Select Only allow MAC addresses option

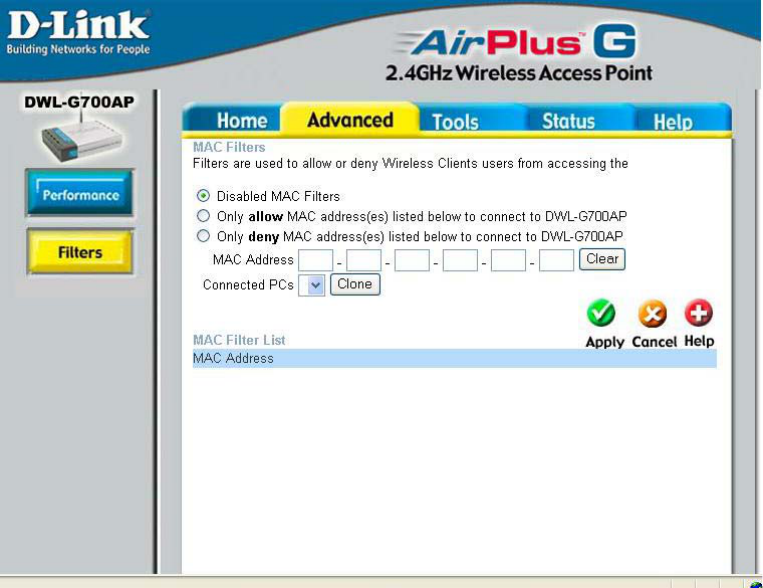tap(203, 216)
